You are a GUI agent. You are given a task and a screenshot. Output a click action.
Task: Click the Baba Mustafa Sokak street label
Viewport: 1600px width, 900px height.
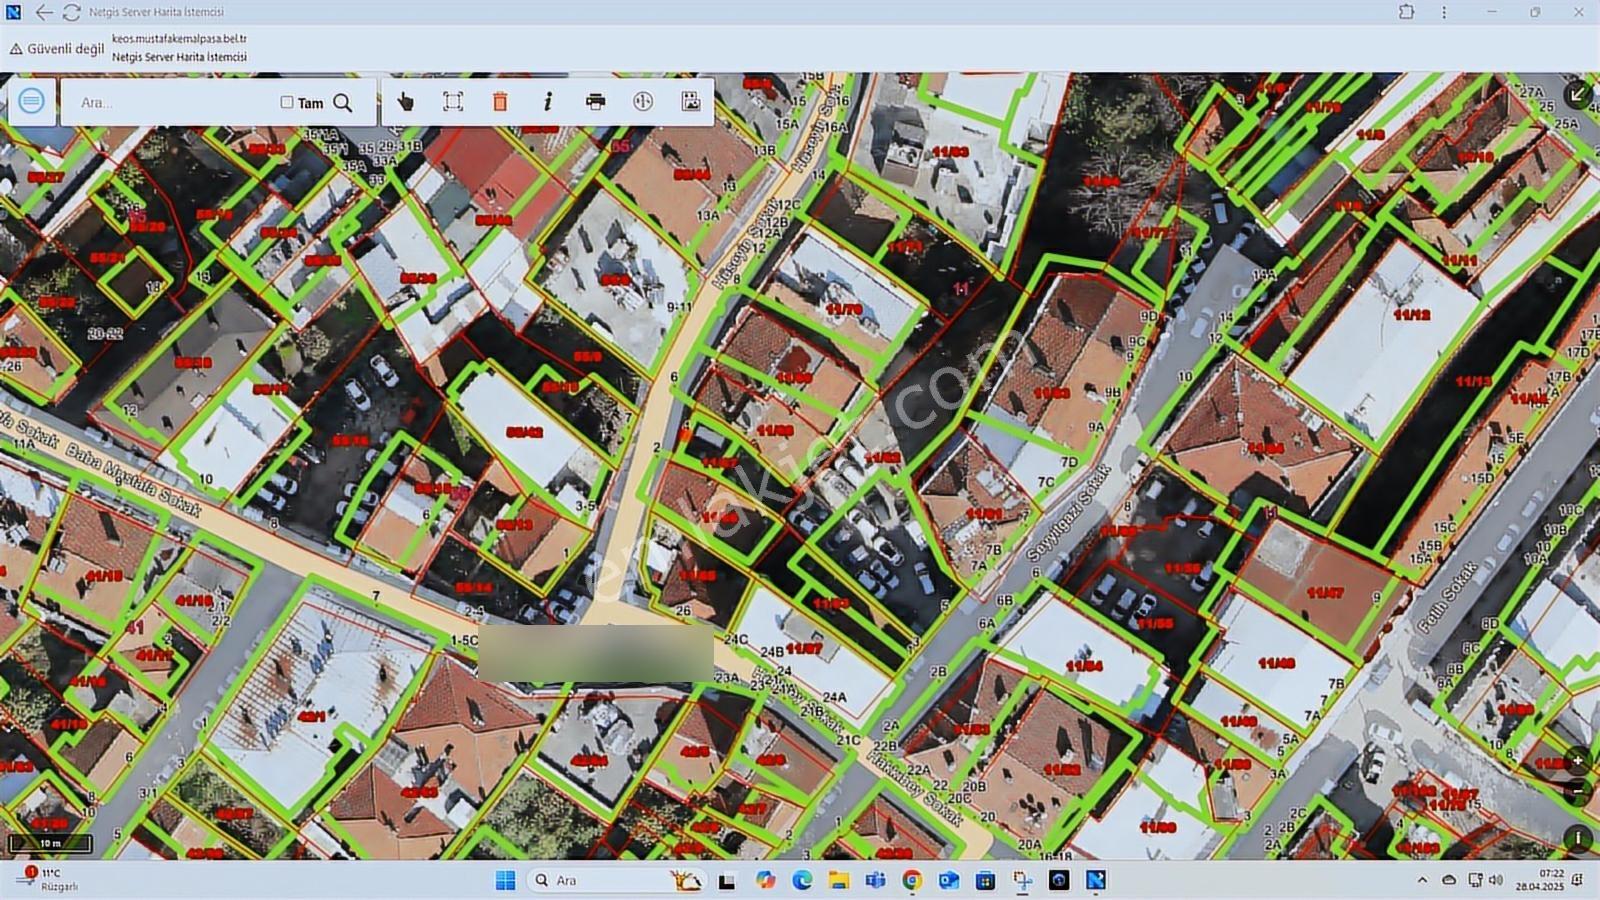(x=132, y=479)
